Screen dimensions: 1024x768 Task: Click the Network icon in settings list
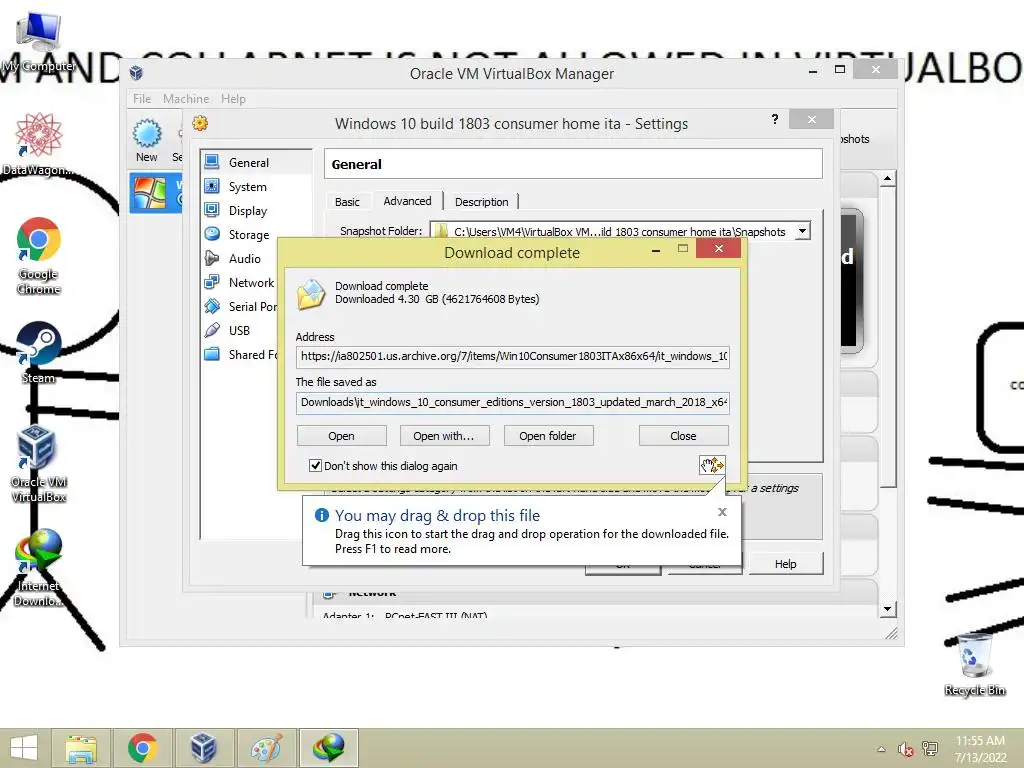click(212, 282)
